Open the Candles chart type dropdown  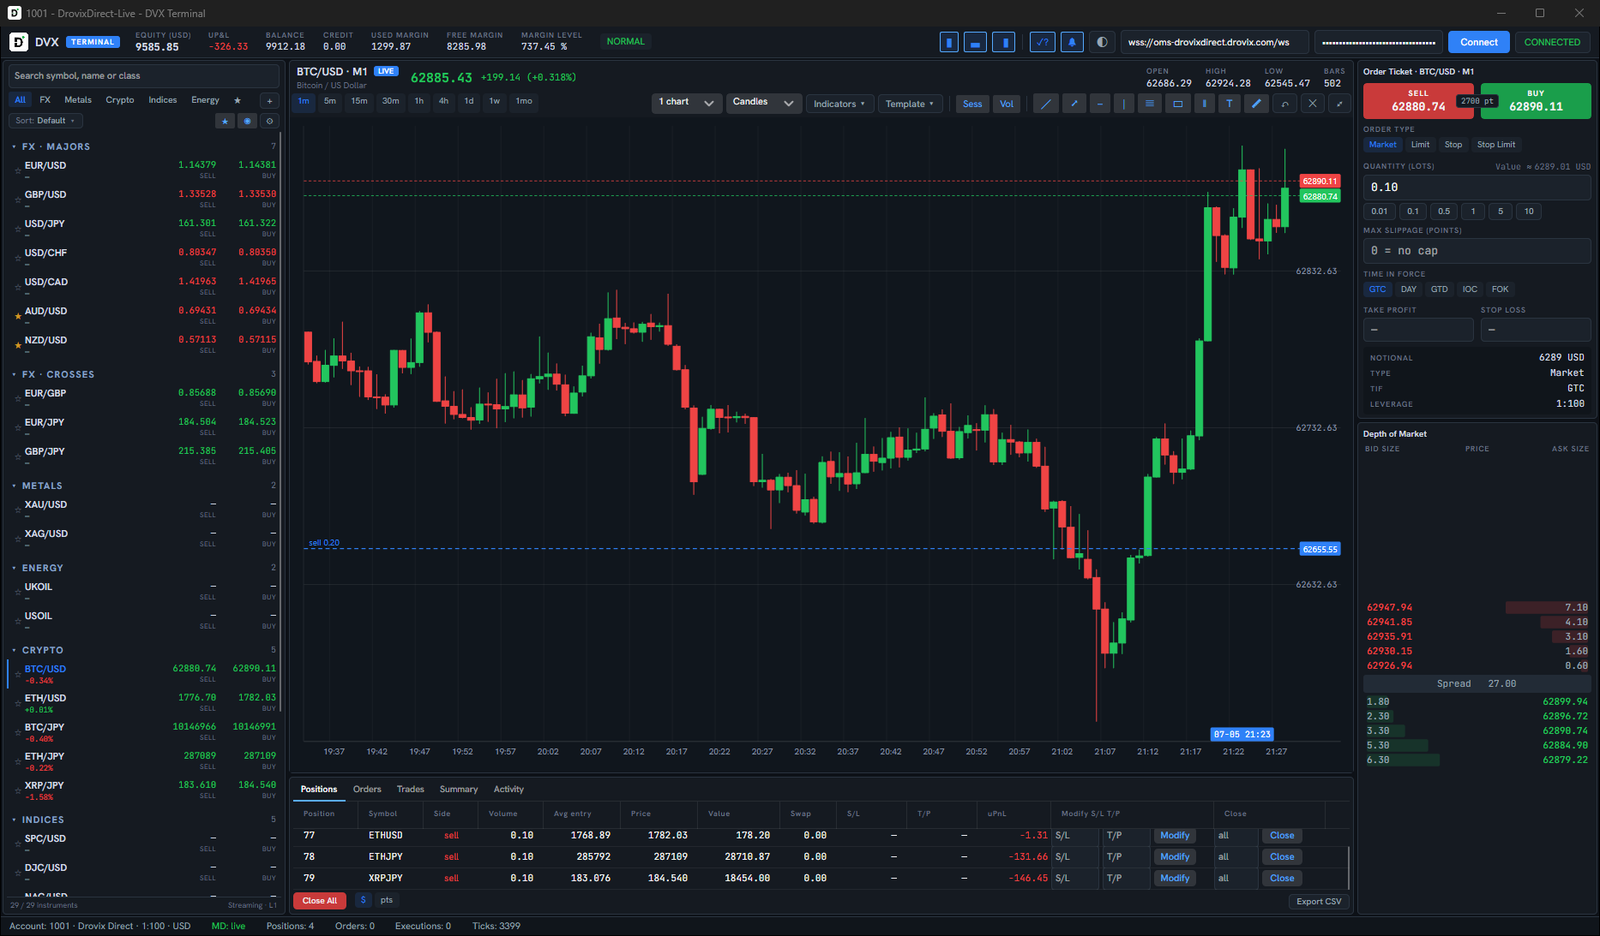(763, 102)
